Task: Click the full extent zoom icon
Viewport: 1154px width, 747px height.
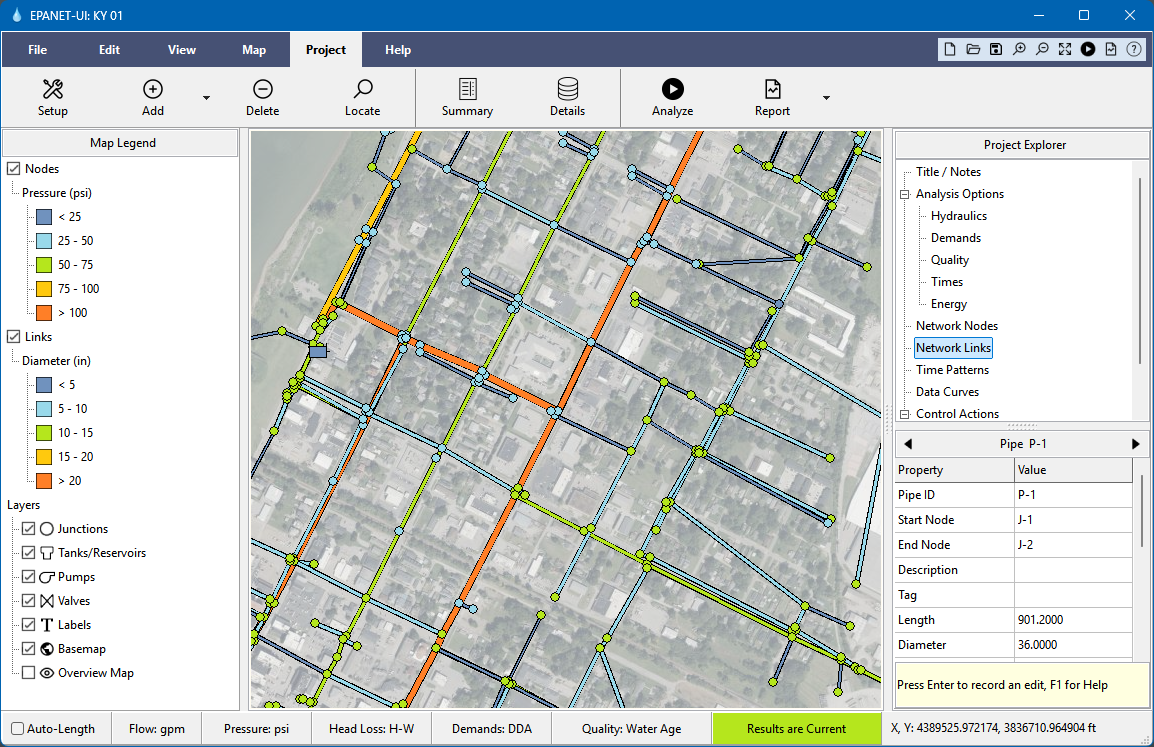Action: 1065,49
